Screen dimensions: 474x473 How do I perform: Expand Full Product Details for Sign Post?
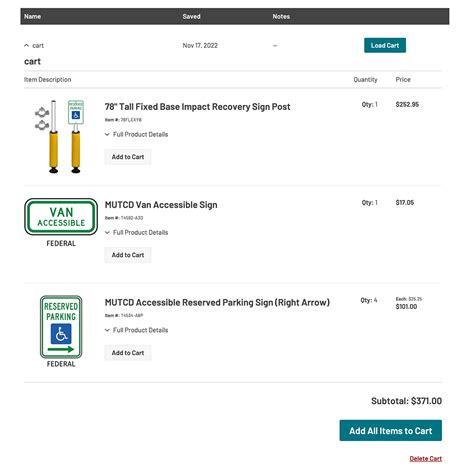click(x=136, y=134)
